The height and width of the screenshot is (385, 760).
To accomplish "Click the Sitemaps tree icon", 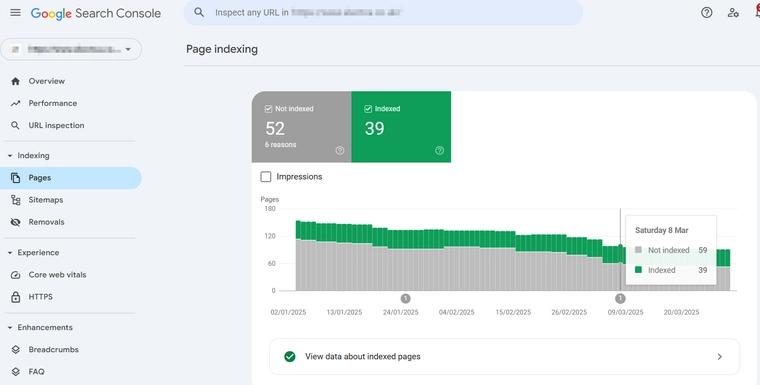I will pyautogui.click(x=16, y=200).
